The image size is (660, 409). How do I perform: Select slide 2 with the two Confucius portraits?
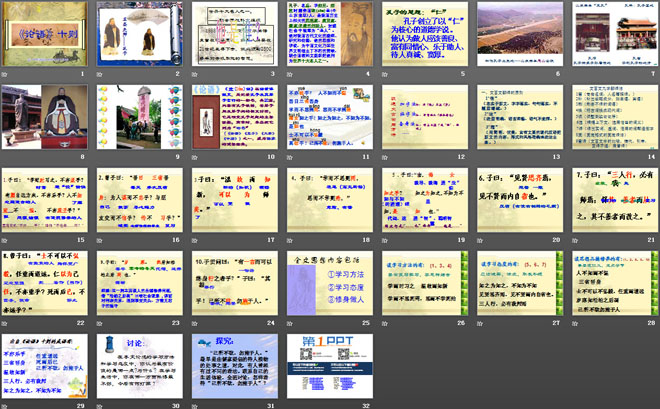[140, 35]
